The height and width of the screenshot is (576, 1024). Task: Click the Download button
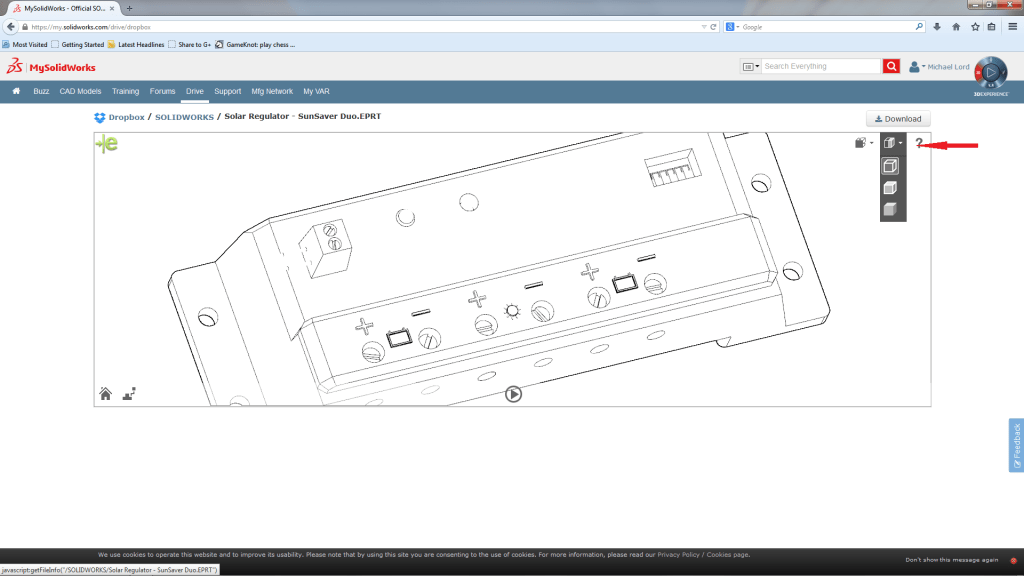tap(897, 119)
